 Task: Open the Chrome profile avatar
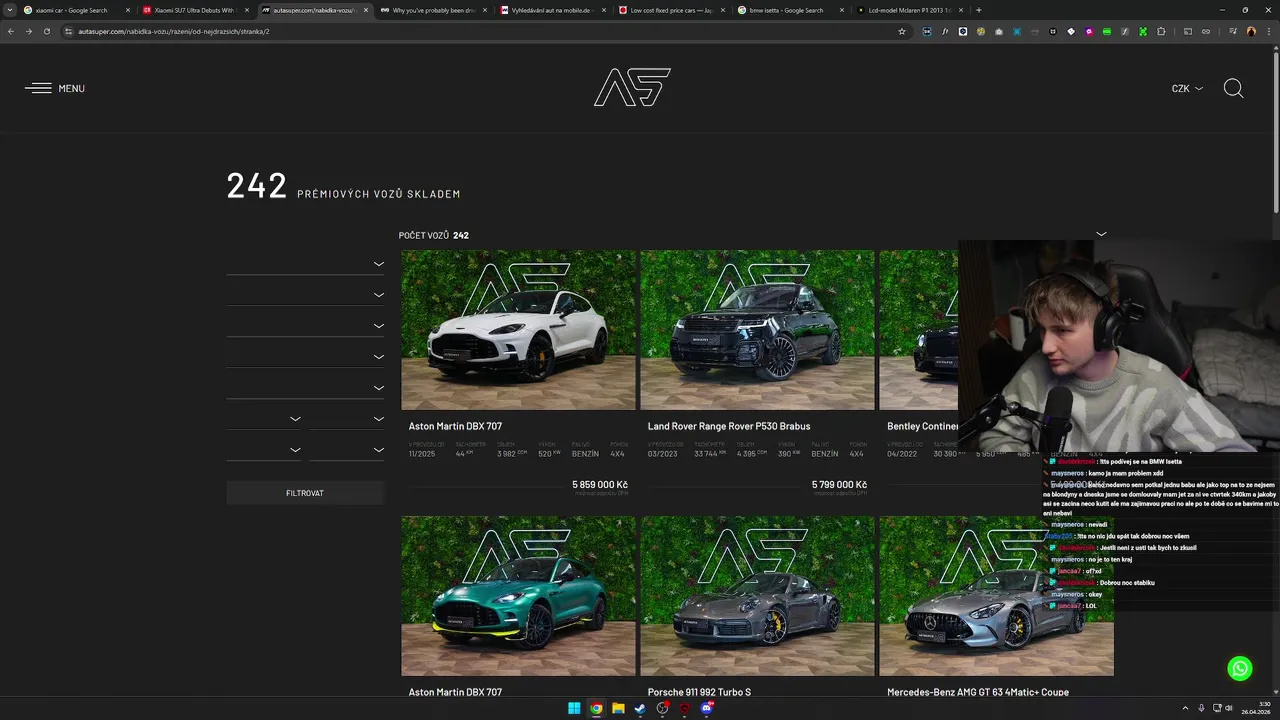[1250, 31]
